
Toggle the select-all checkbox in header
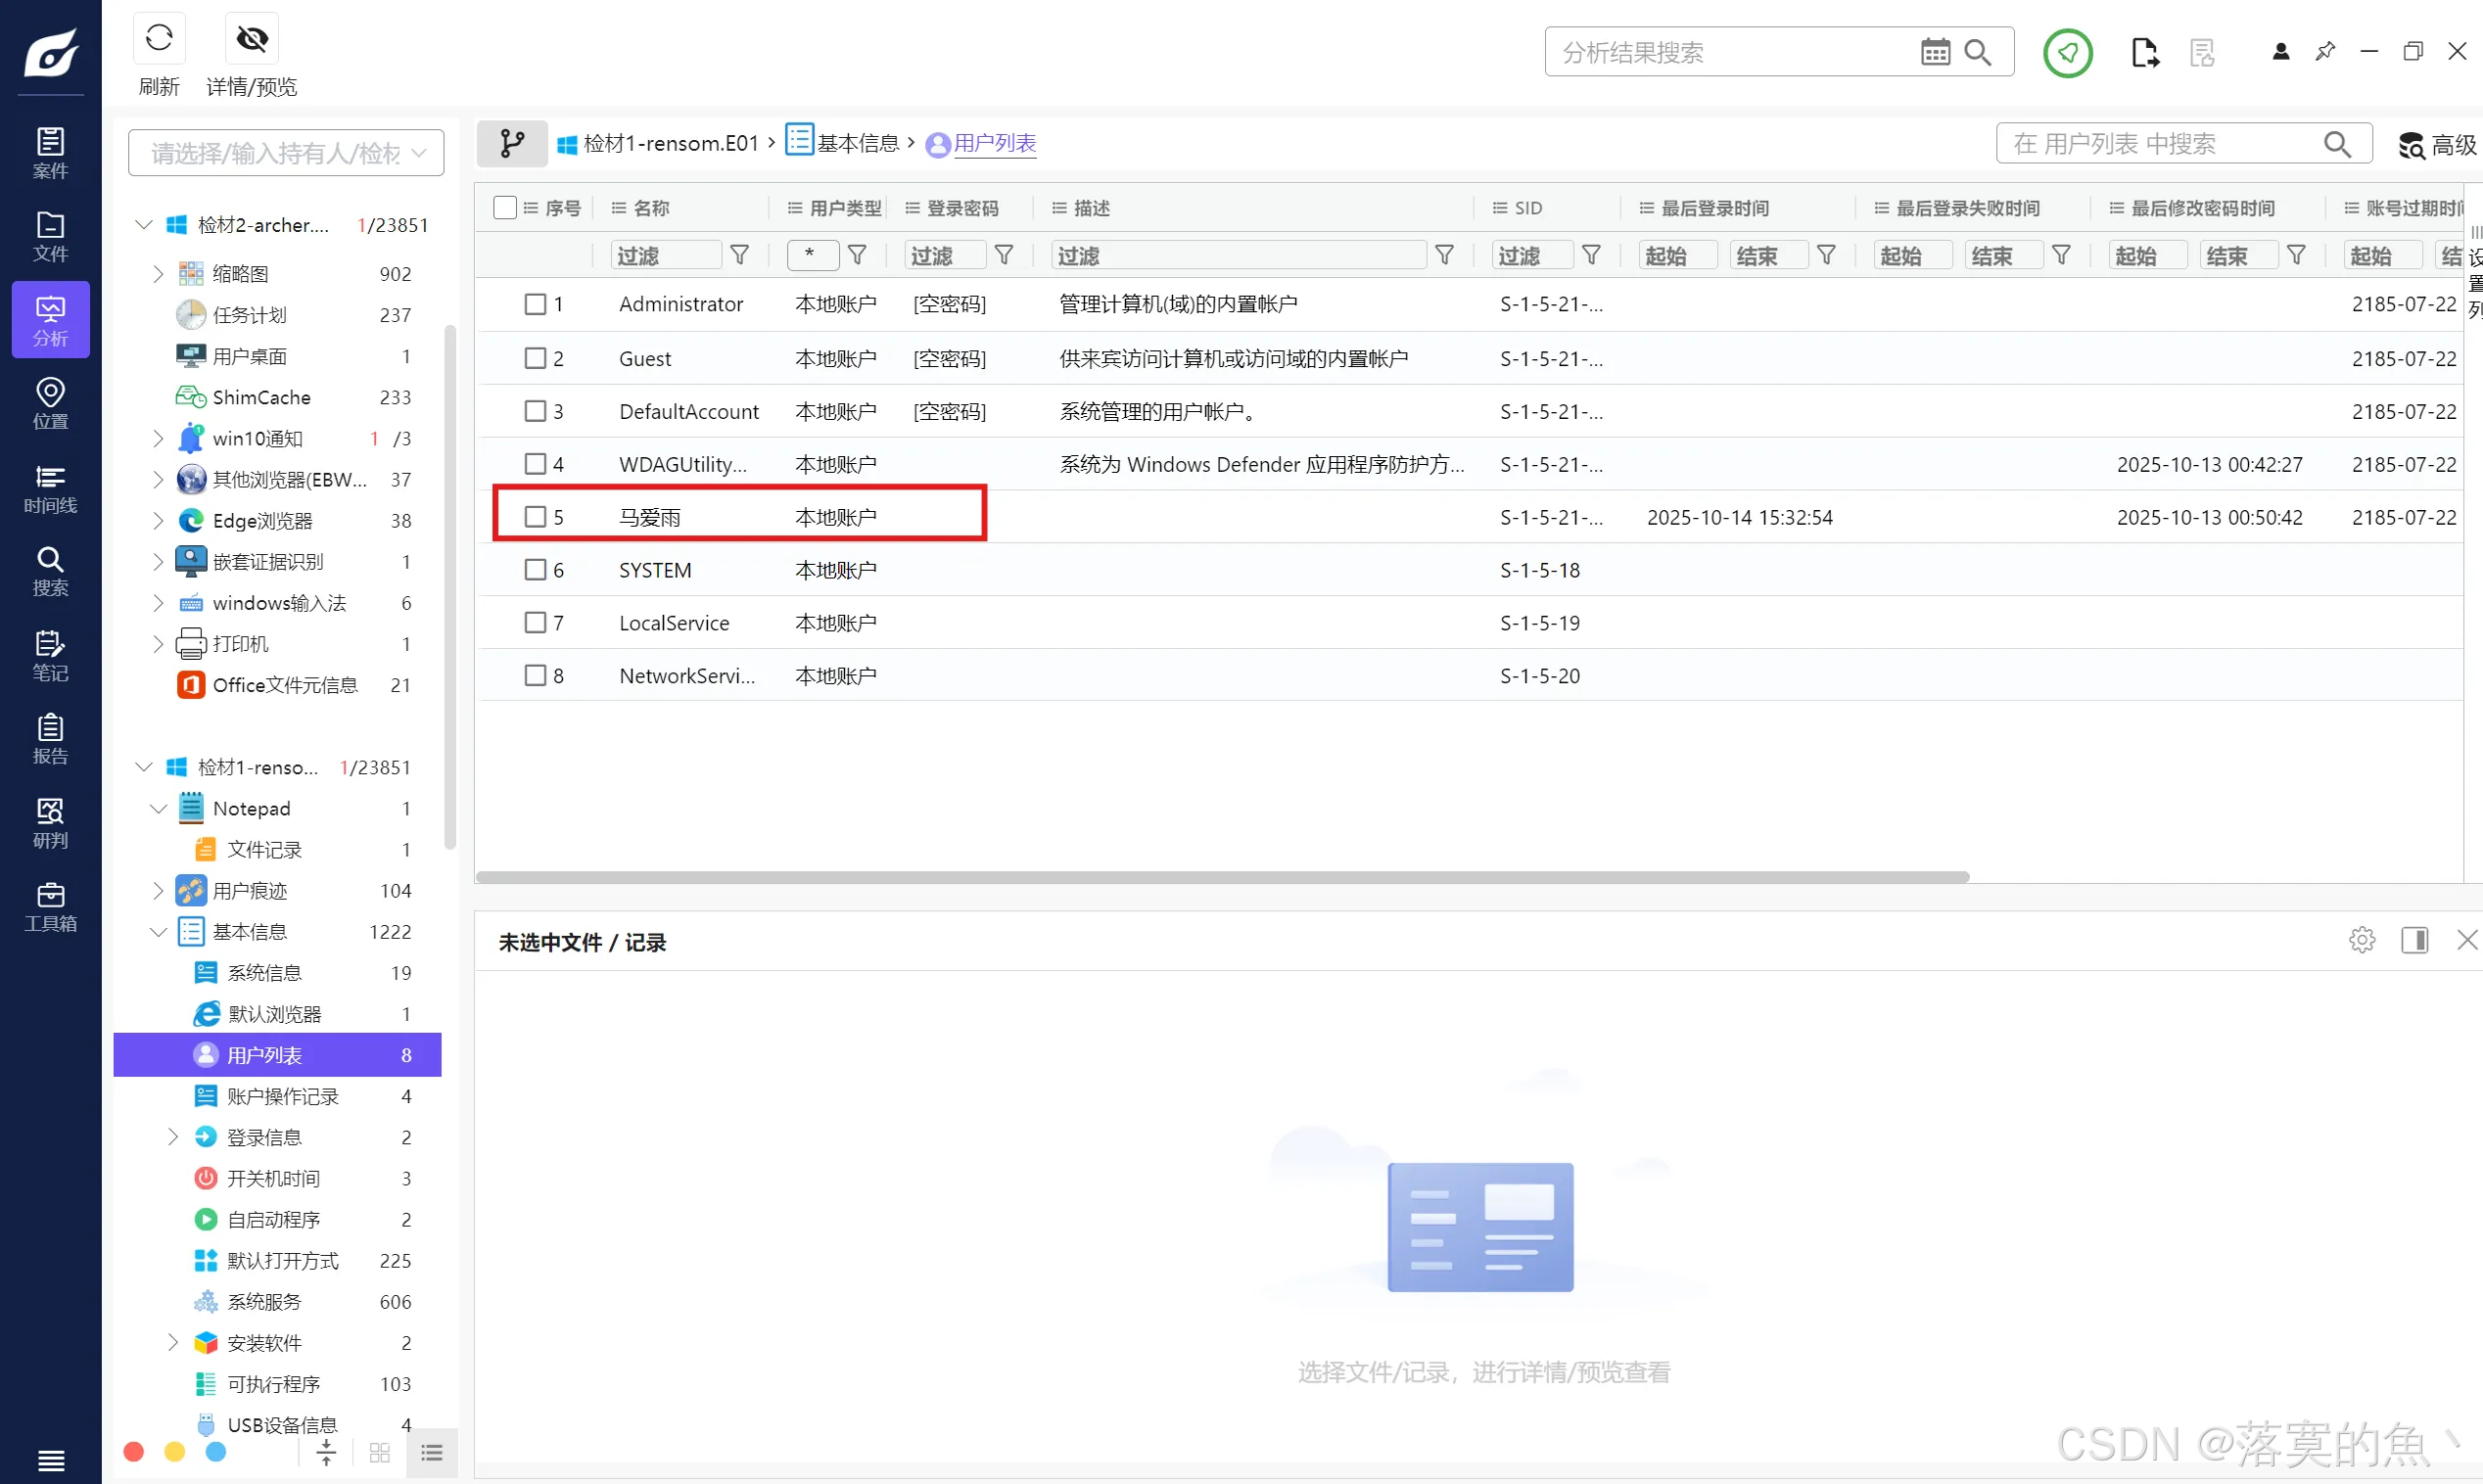[505, 208]
